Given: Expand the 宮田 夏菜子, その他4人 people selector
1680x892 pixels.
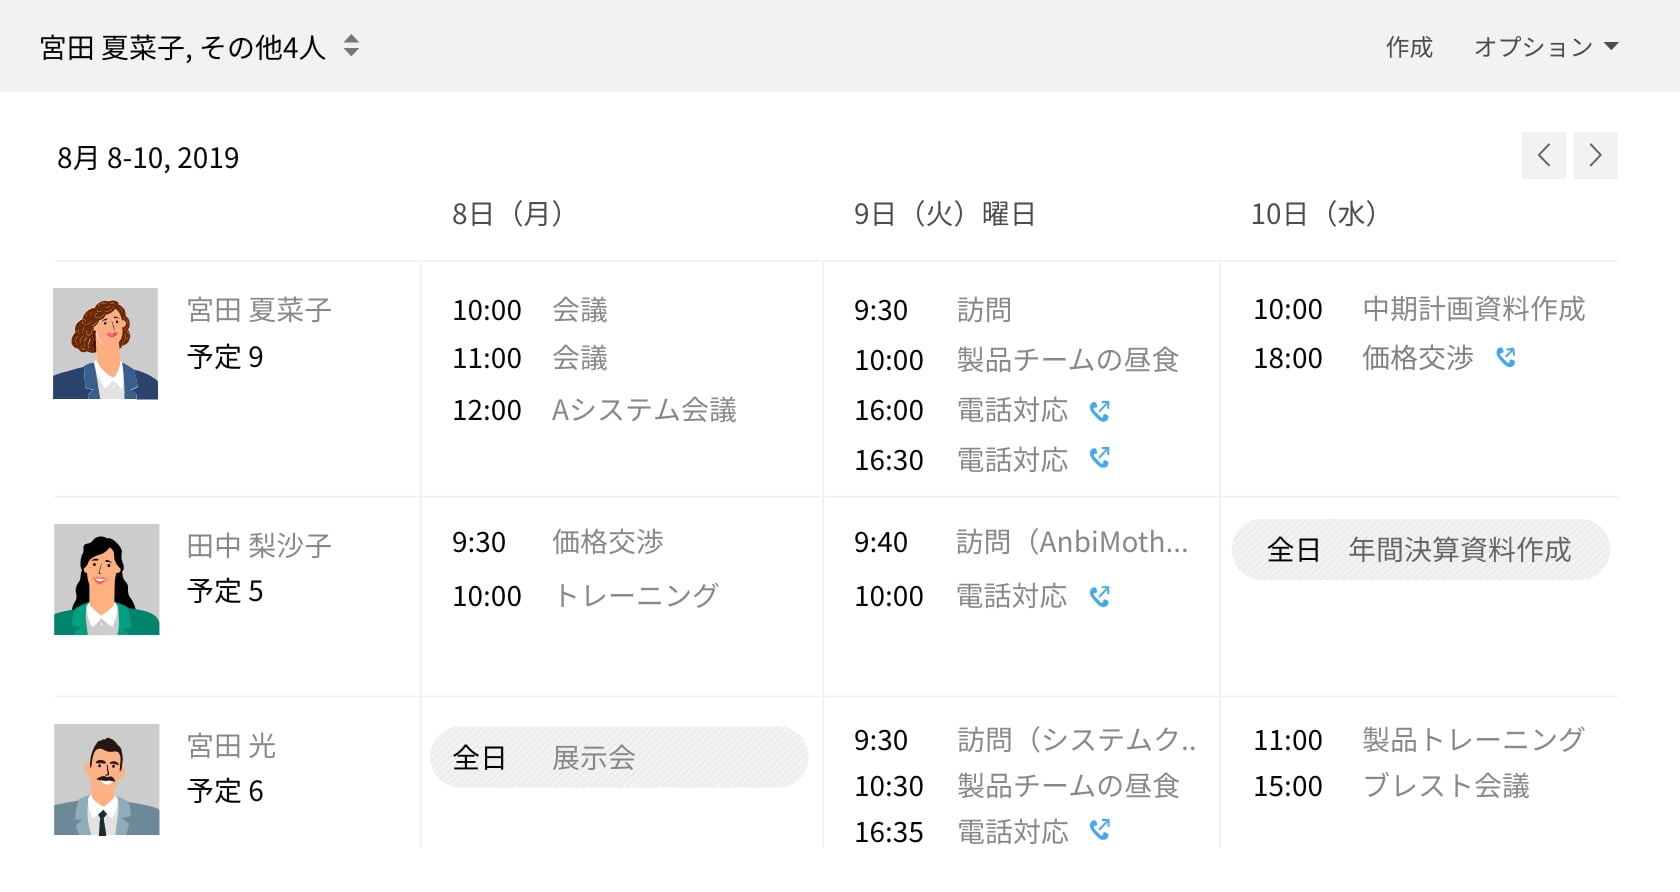Looking at the screenshot, I should 351,47.
